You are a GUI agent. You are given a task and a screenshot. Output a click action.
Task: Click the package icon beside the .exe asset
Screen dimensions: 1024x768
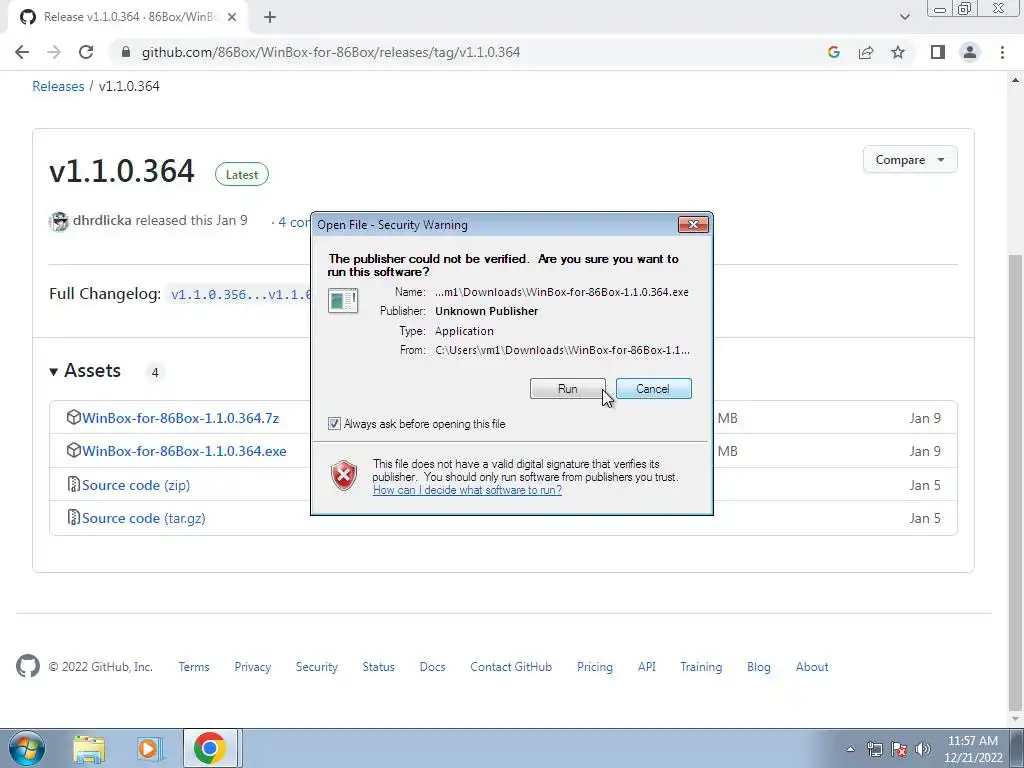(x=74, y=450)
